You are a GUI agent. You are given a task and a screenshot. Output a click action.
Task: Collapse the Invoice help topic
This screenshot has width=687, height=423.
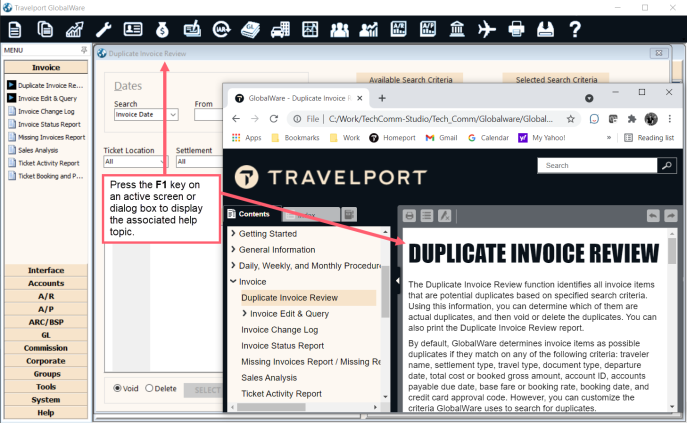click(234, 281)
